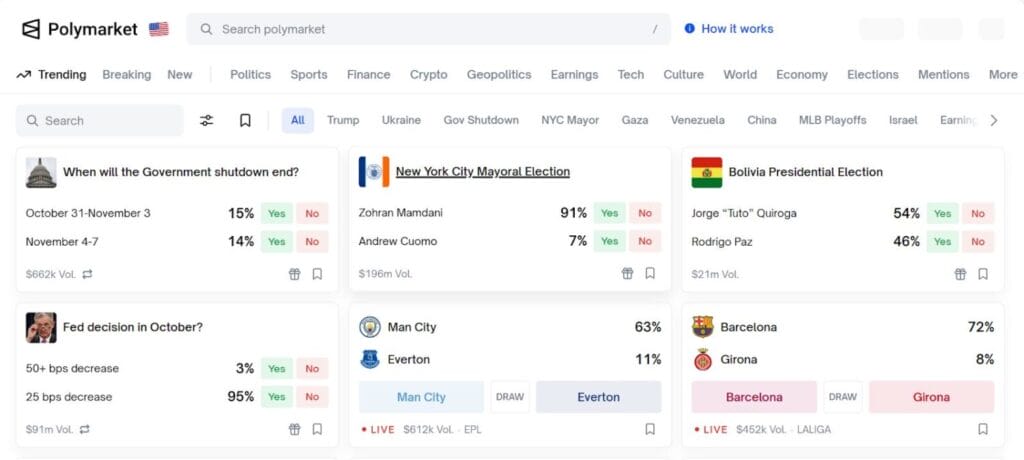Open the Crypto category tab
This screenshot has height=460, width=1024.
coord(428,74)
